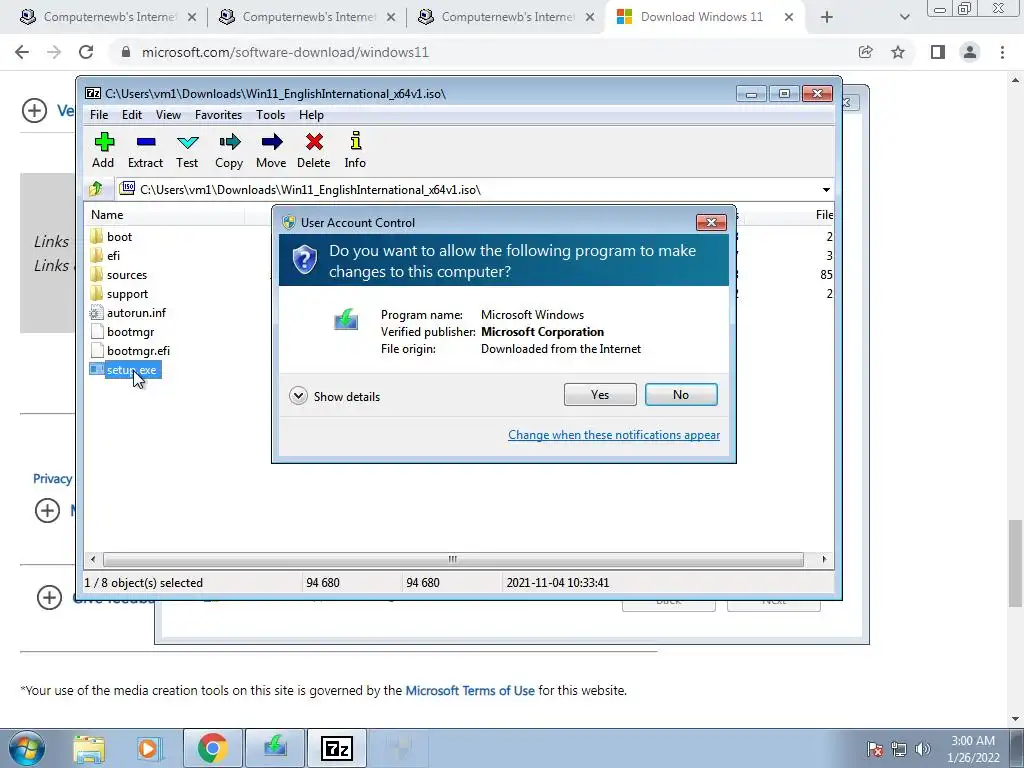Go up one folder level in 7-Zip
Screen dimensions: 1024x768
pos(96,189)
